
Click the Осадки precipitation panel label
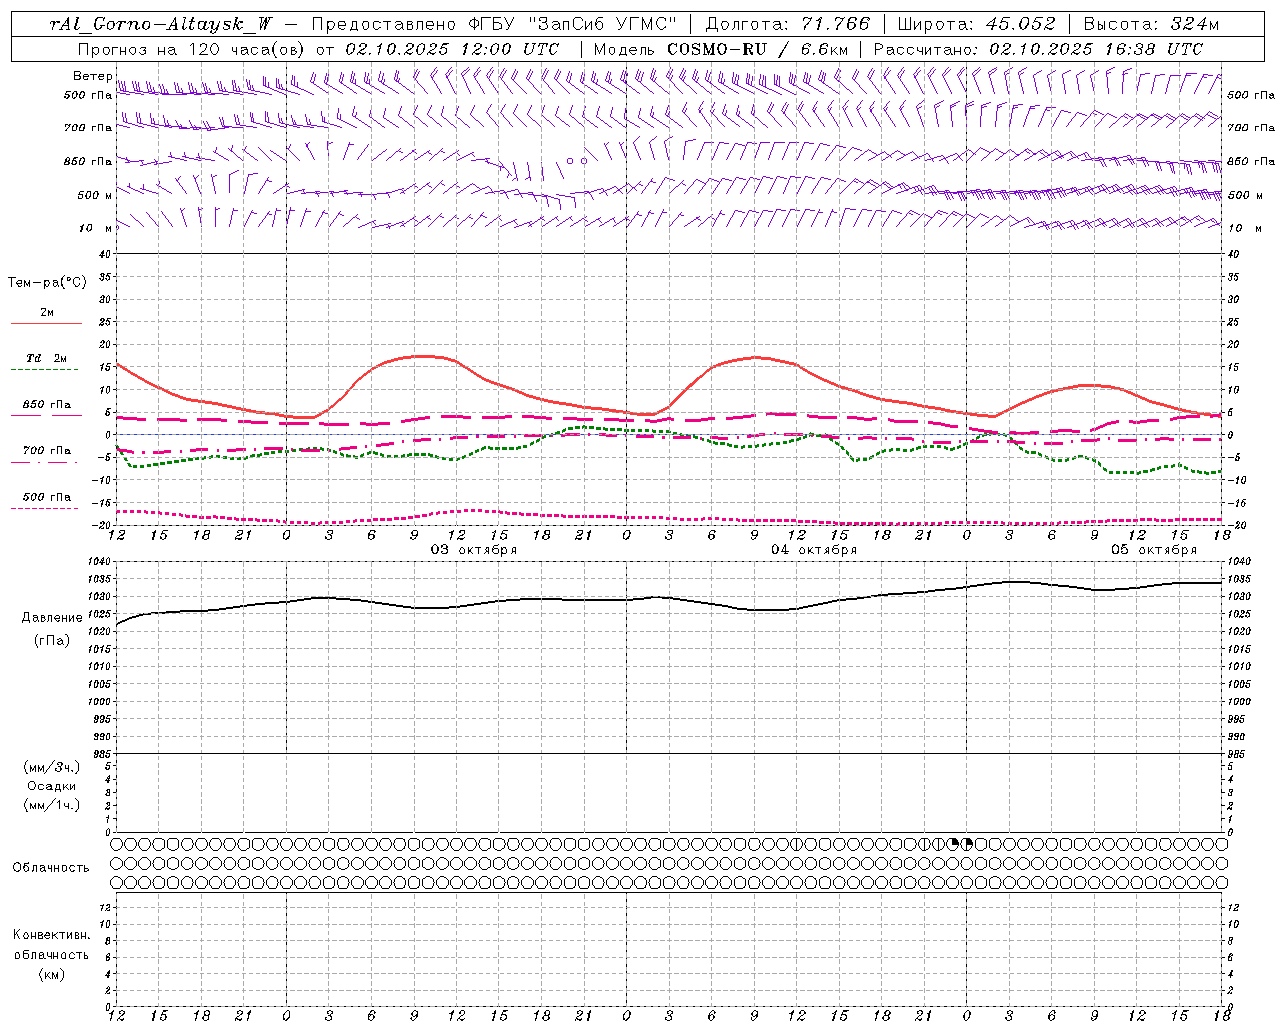tap(52, 786)
